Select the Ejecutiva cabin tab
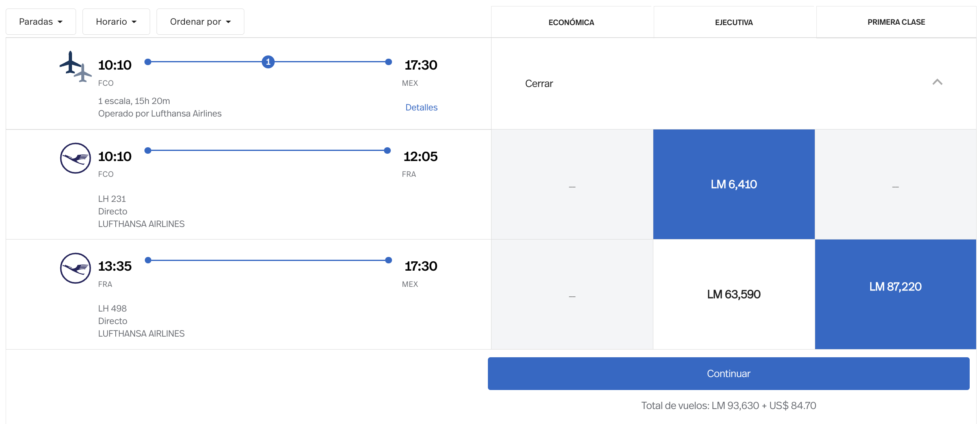 (734, 22)
